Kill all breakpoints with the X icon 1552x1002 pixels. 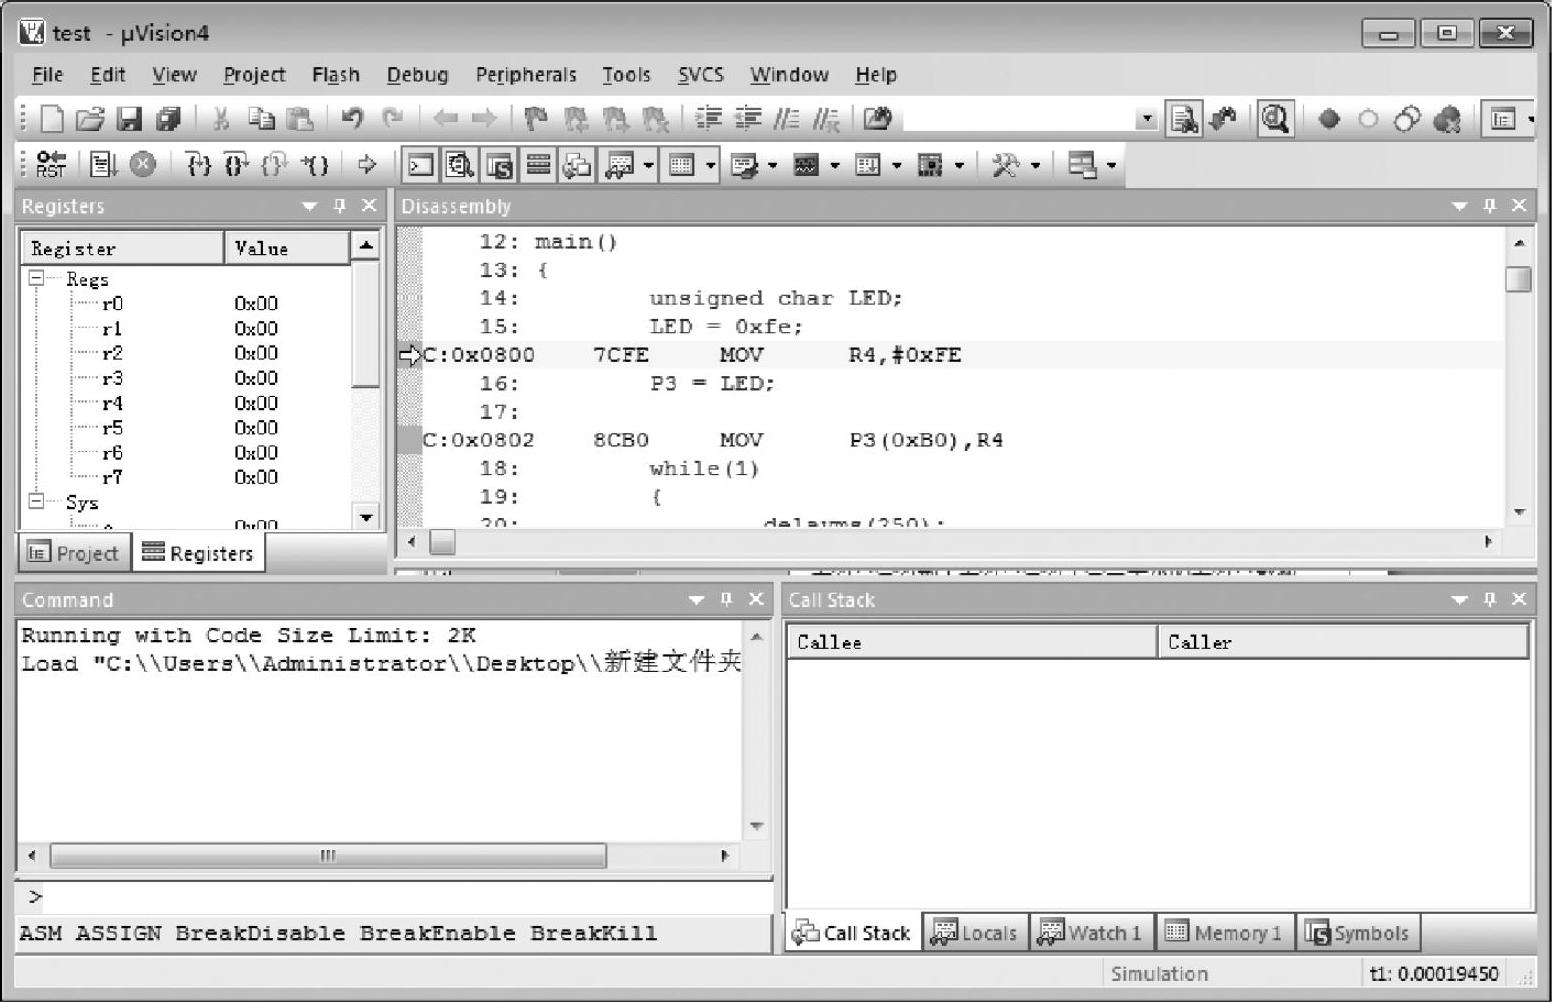pyautogui.click(x=1446, y=119)
